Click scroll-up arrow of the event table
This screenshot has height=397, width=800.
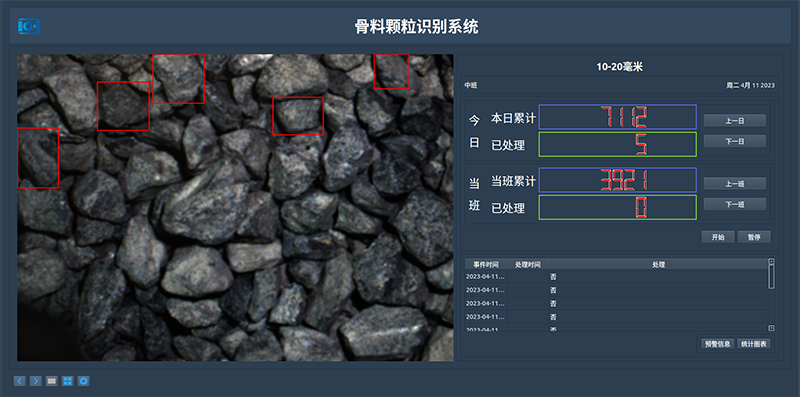[x=771, y=261]
